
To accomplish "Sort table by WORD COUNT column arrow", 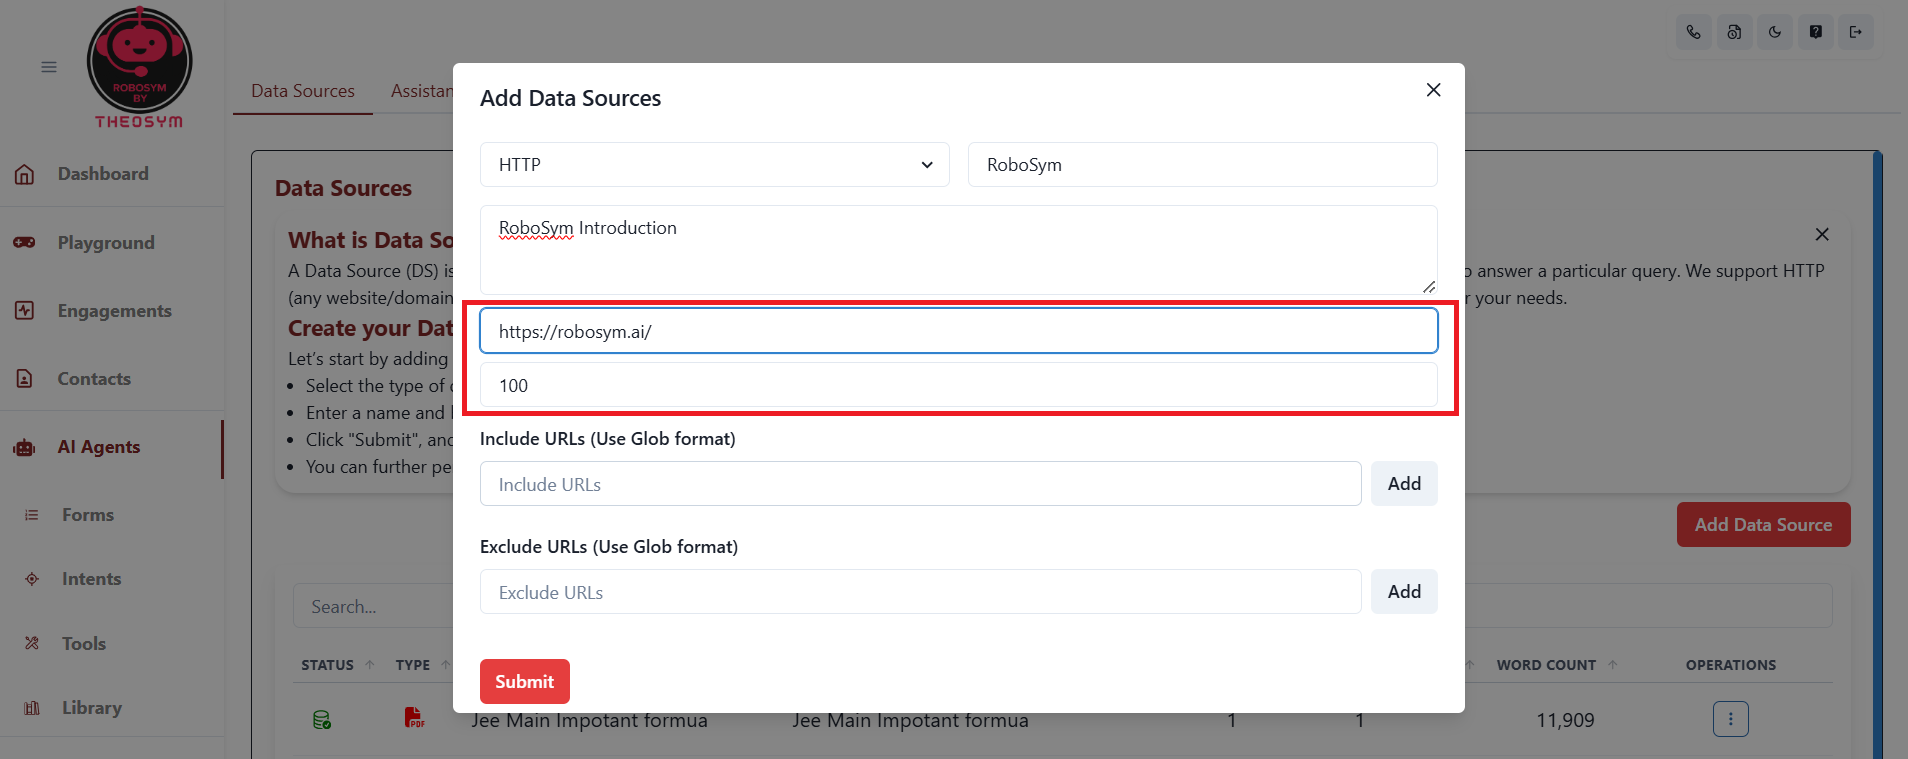I will click(x=1613, y=664).
